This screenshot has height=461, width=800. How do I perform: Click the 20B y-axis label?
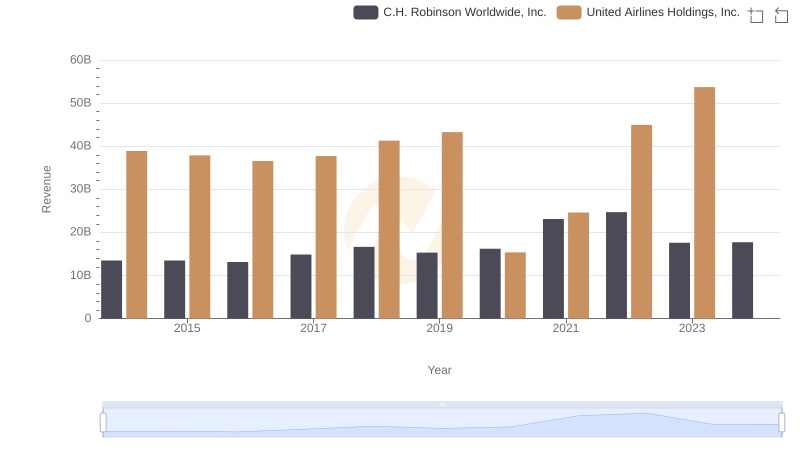point(81,232)
